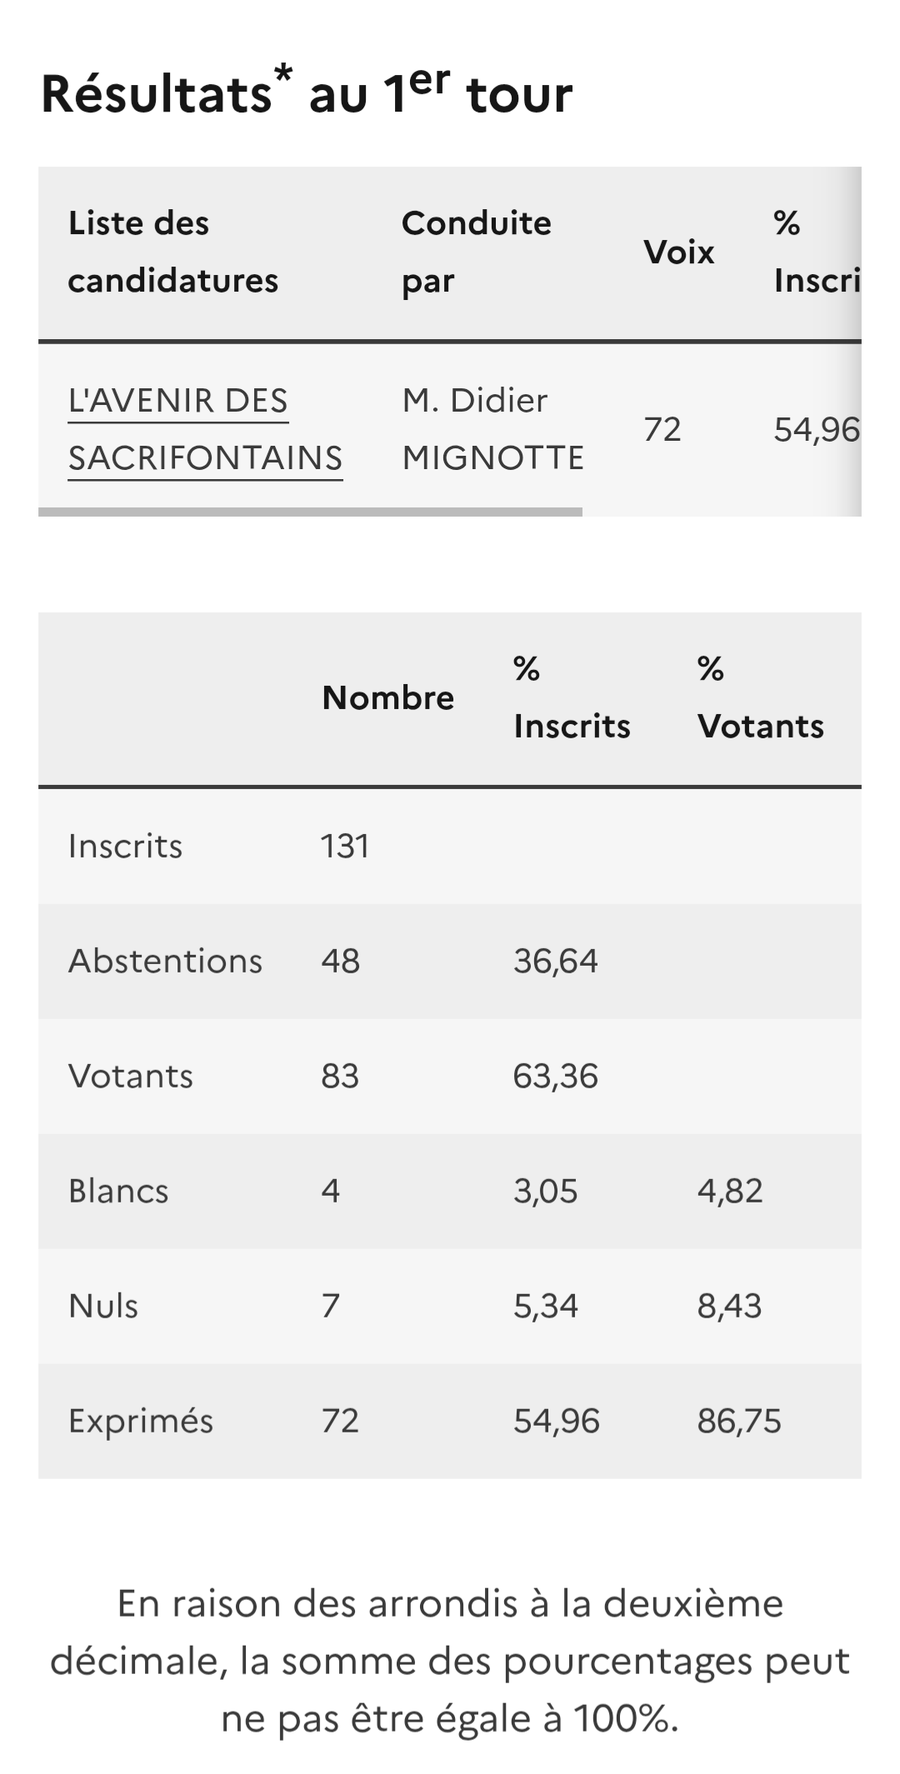Click the horizontal scrollbar below the candidates table
This screenshot has height=1774, width=900.
coord(310,512)
